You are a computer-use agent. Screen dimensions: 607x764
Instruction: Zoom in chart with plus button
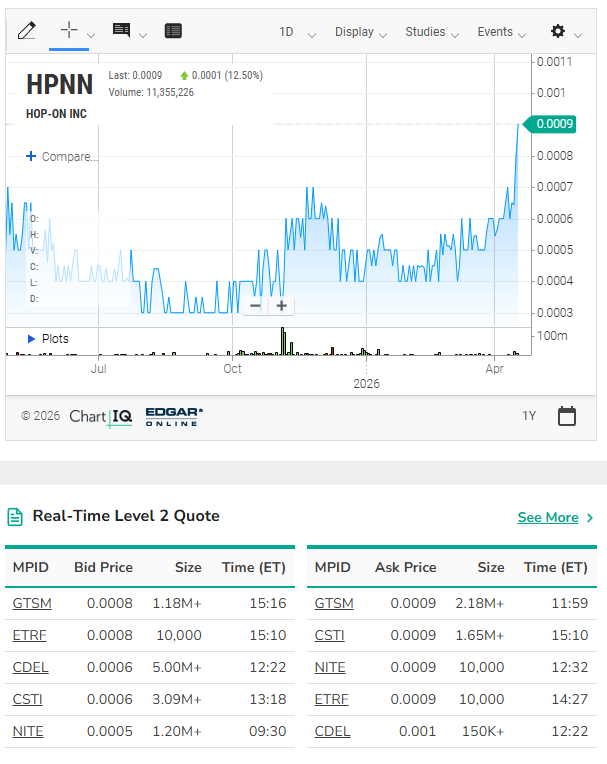281,306
